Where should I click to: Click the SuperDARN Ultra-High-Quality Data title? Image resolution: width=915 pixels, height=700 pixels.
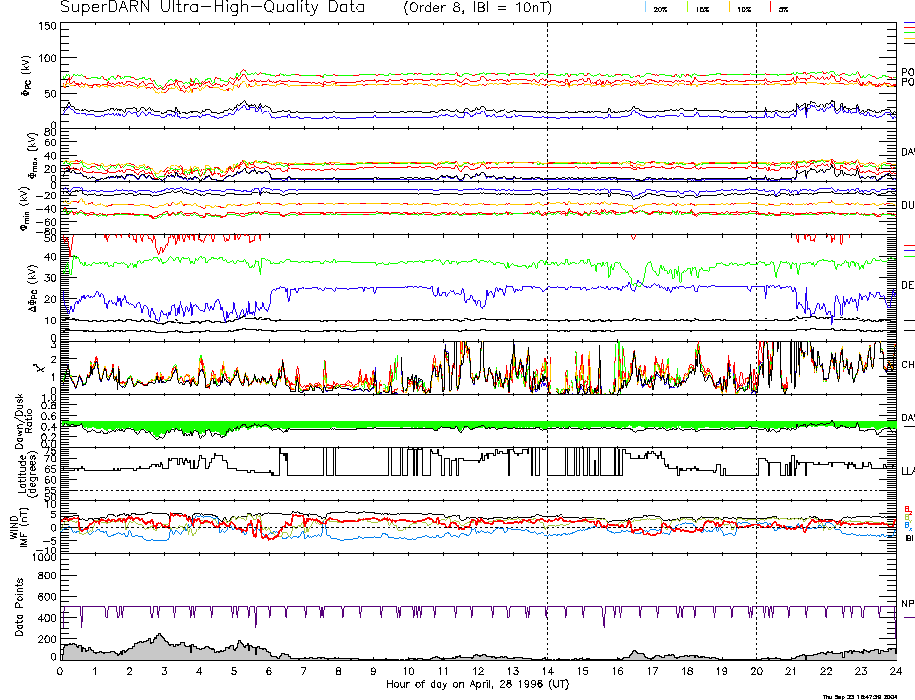pyautogui.click(x=211, y=8)
